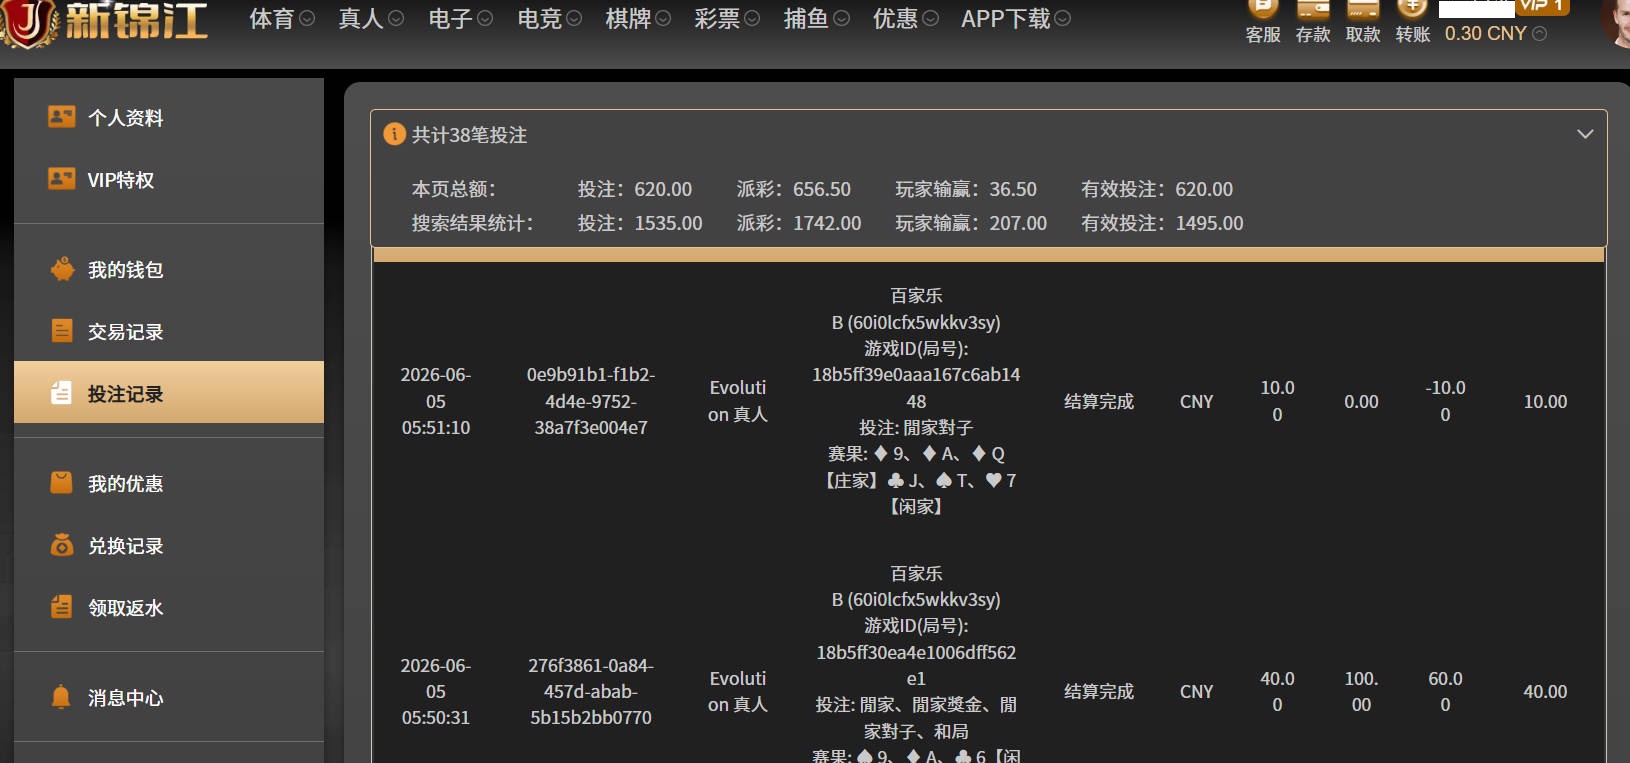Click the 本页总额 label

[x=454, y=189]
